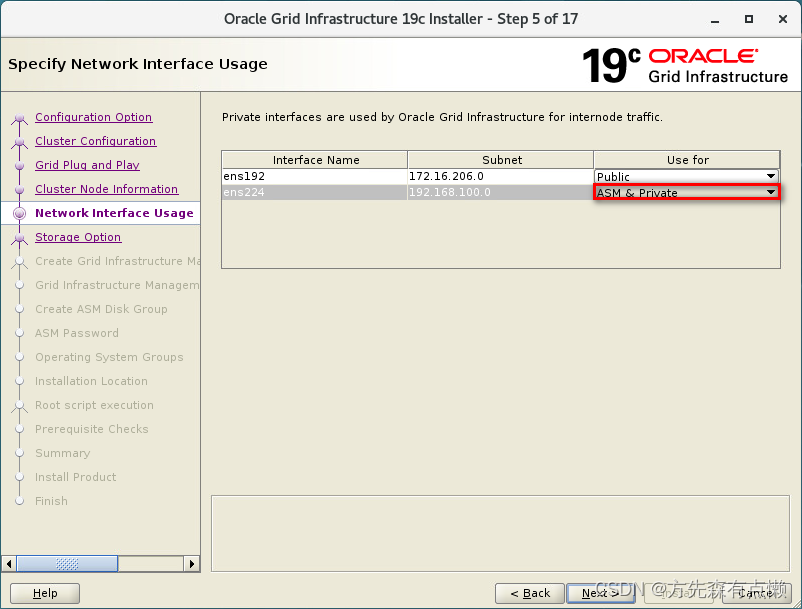This screenshot has width=802, height=609.
Task: Click the Configuration Option step node icon
Action: tap(19, 119)
